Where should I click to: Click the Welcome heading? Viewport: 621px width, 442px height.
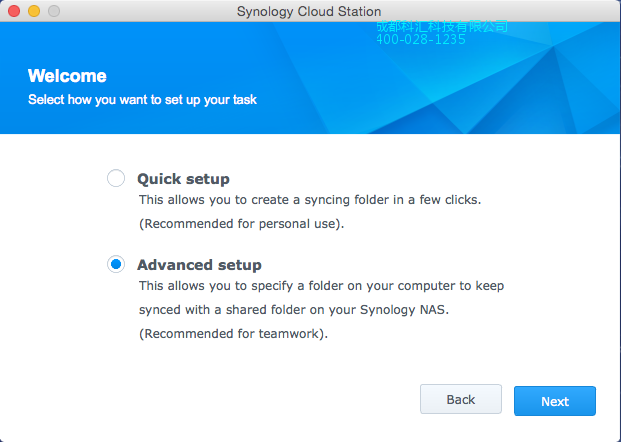point(67,76)
